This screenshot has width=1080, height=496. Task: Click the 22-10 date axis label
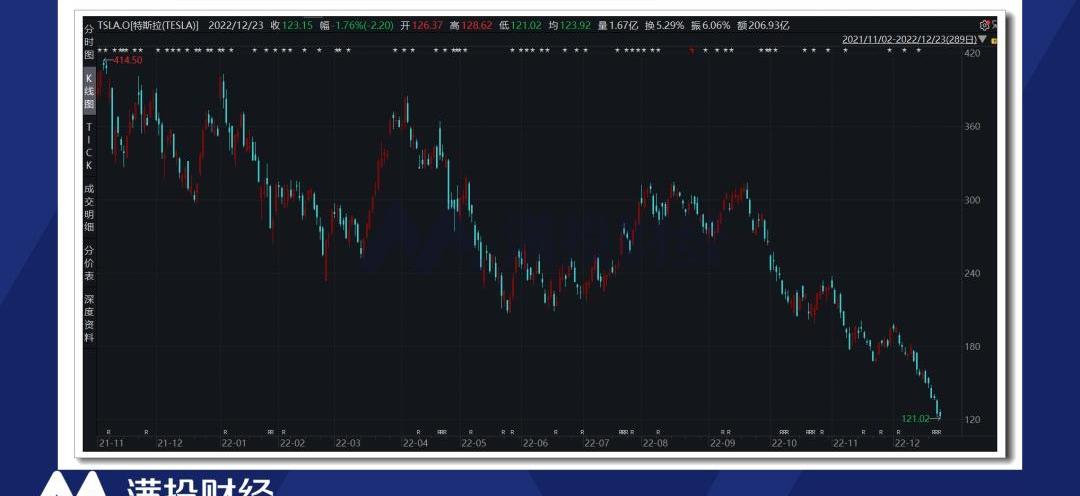point(784,443)
